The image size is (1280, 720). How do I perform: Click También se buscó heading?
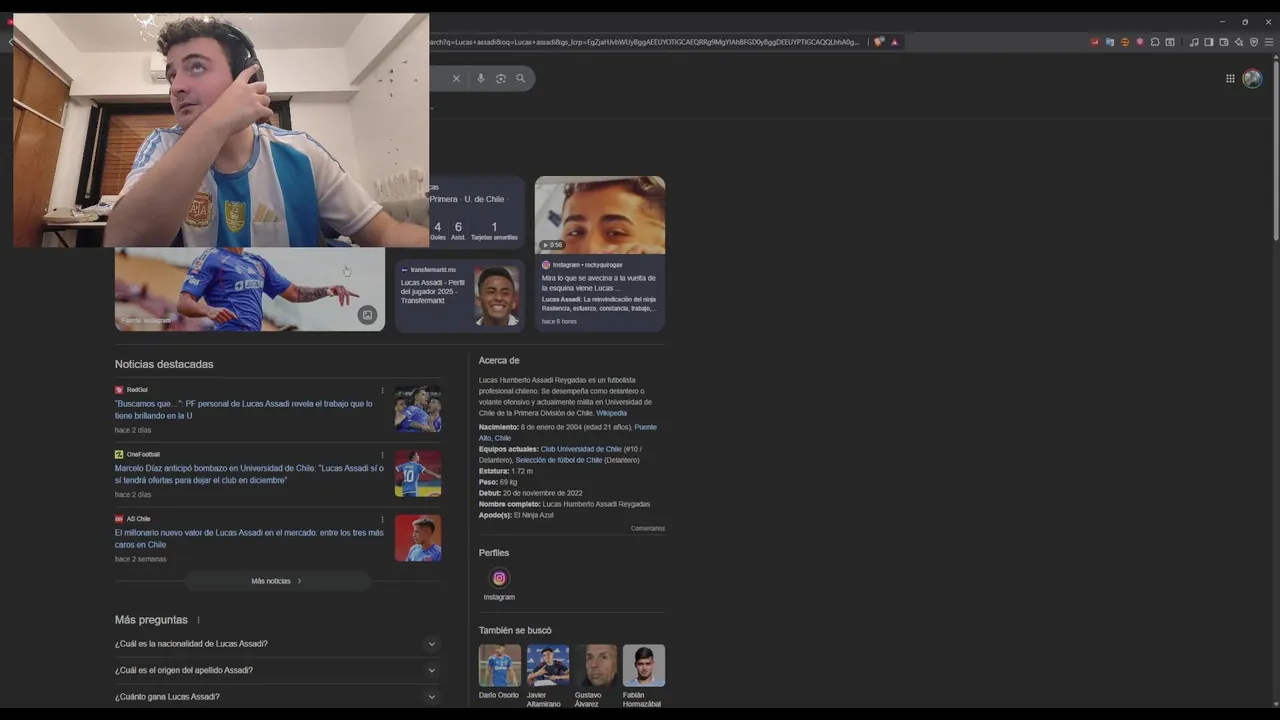coord(515,630)
